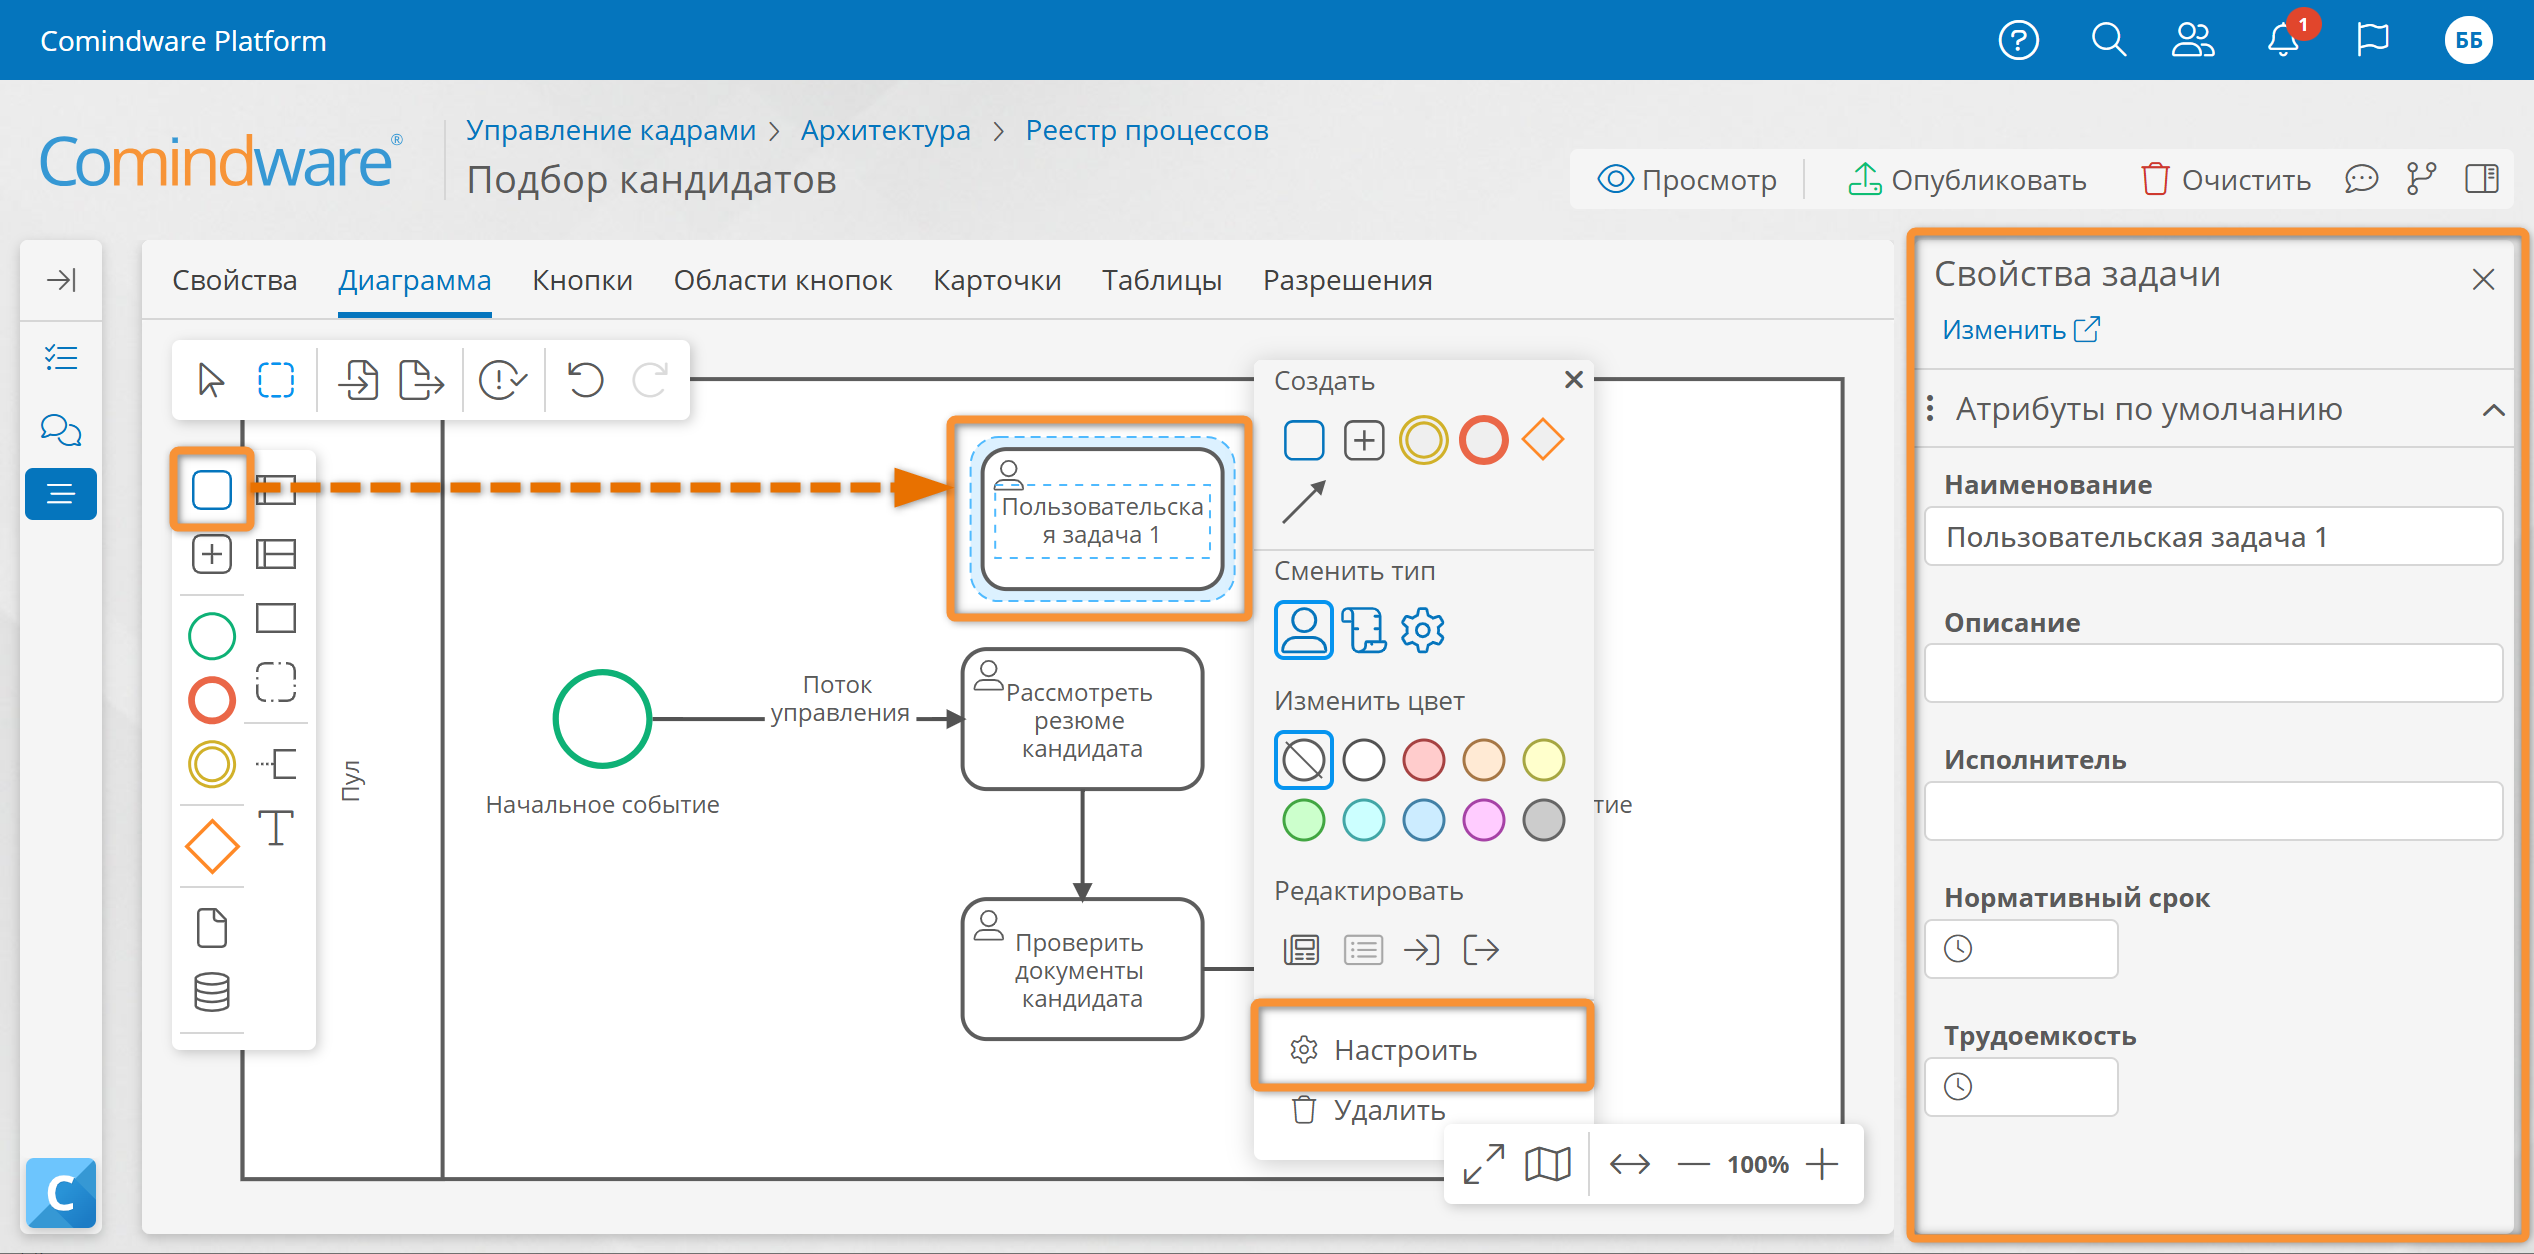This screenshot has width=2534, height=1254.
Task: Pick the task rounded square palette element
Action: coord(212,490)
